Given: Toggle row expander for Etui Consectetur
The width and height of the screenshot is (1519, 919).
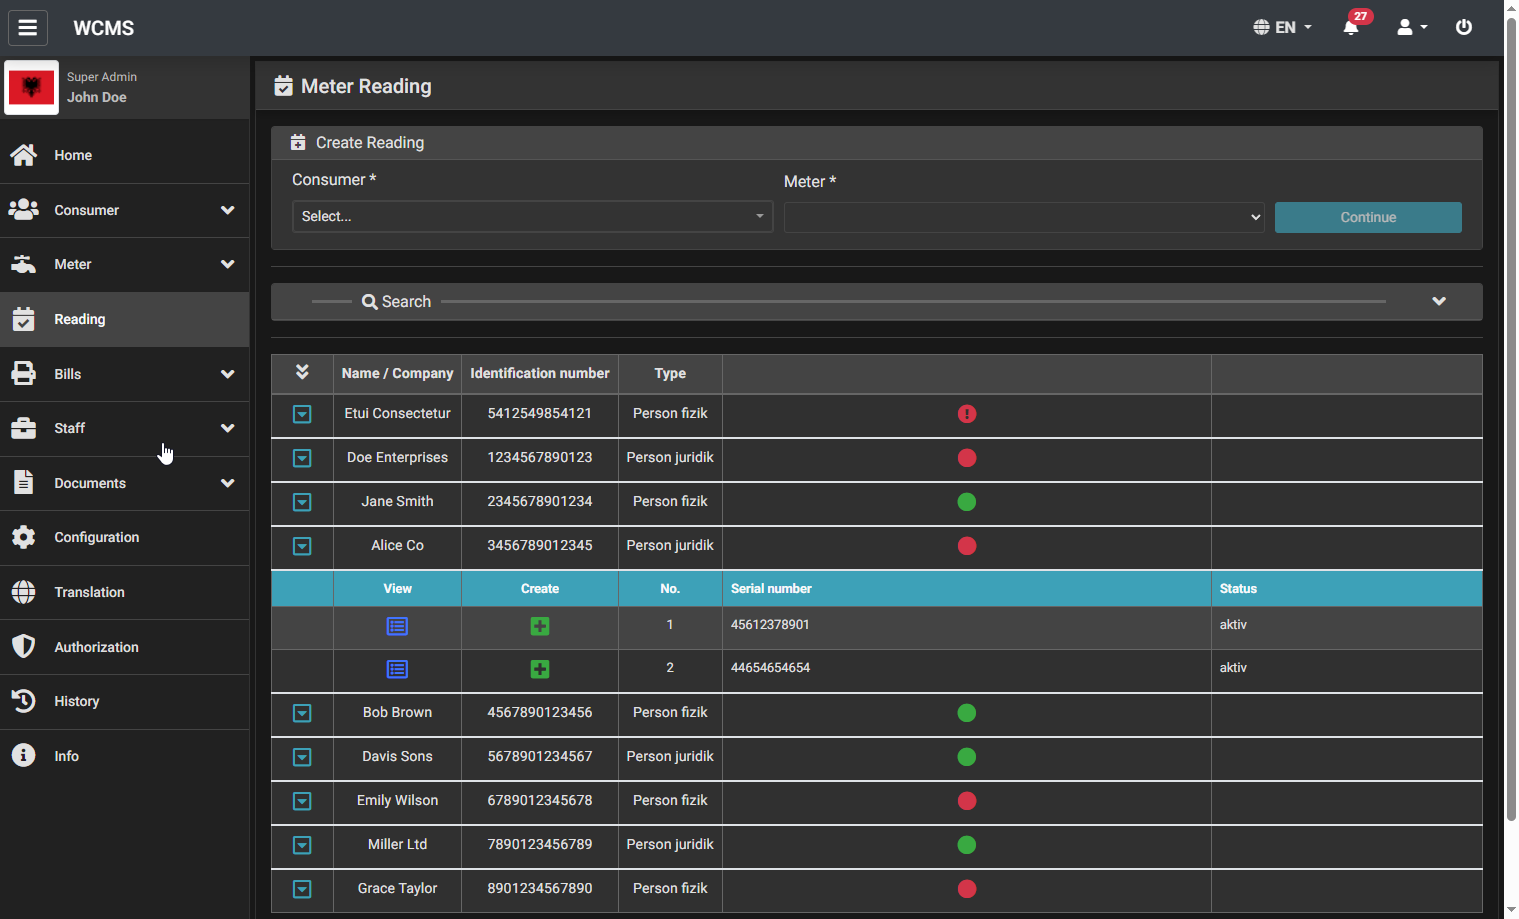Looking at the screenshot, I should (302, 414).
